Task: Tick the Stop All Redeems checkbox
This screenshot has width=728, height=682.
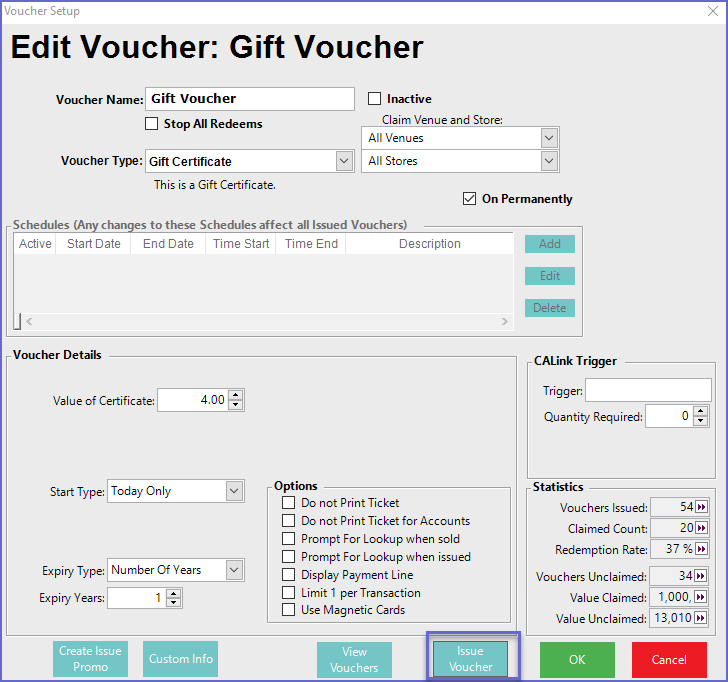Action: 152,124
